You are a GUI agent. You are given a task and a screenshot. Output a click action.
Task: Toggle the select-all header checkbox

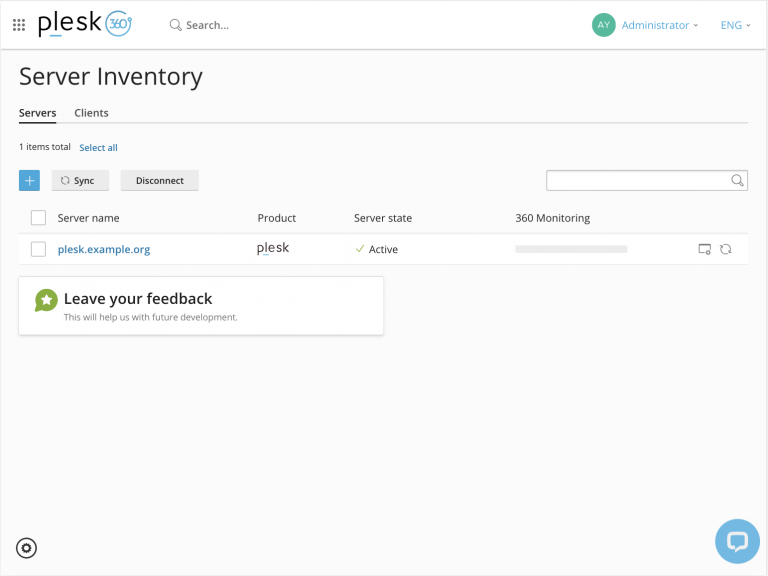click(38, 217)
